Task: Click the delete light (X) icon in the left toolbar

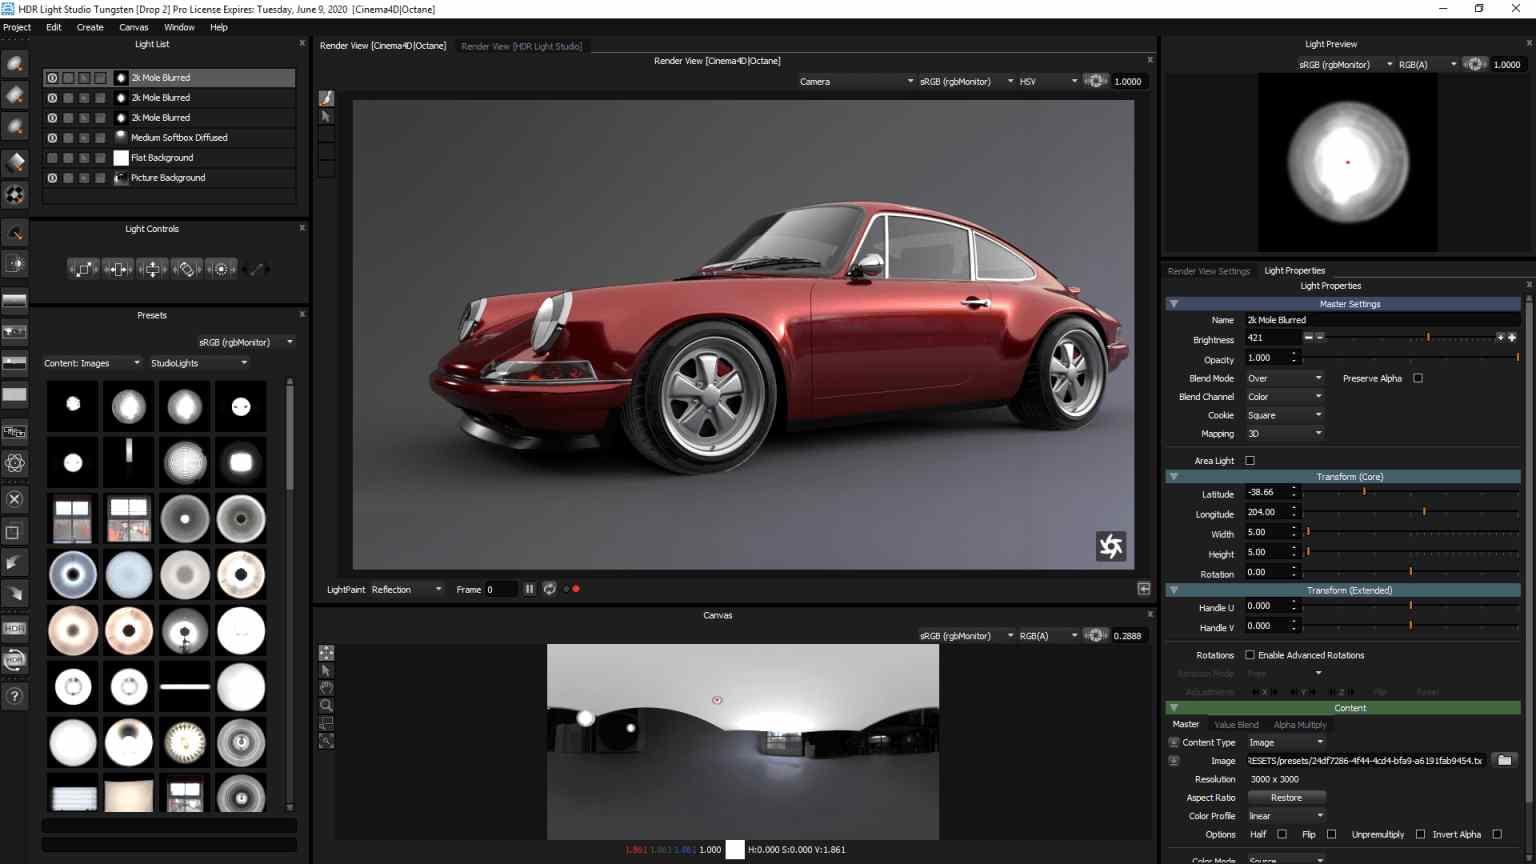Action: (14, 498)
